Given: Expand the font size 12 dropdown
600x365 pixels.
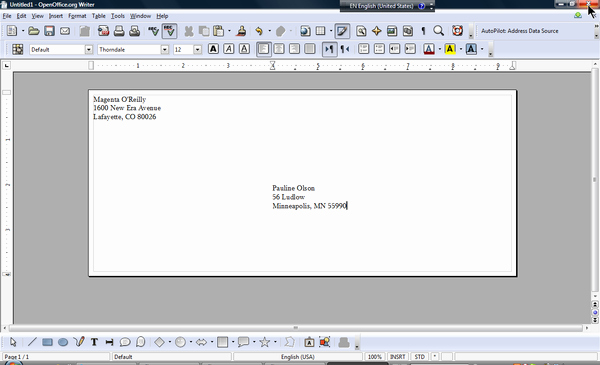Looking at the screenshot, I should coord(197,50).
